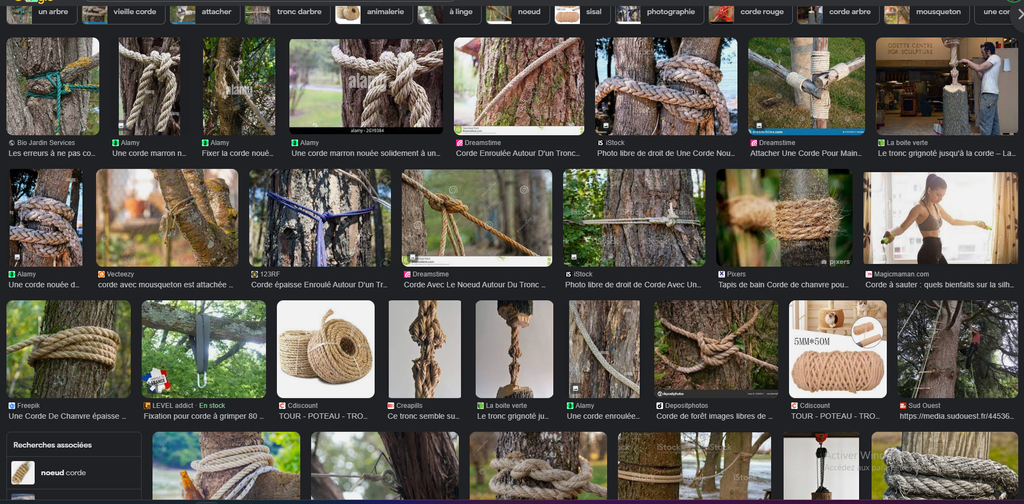Select the 'photographie' filter chip
Viewport: 1024px width, 504px height.
coord(658,13)
